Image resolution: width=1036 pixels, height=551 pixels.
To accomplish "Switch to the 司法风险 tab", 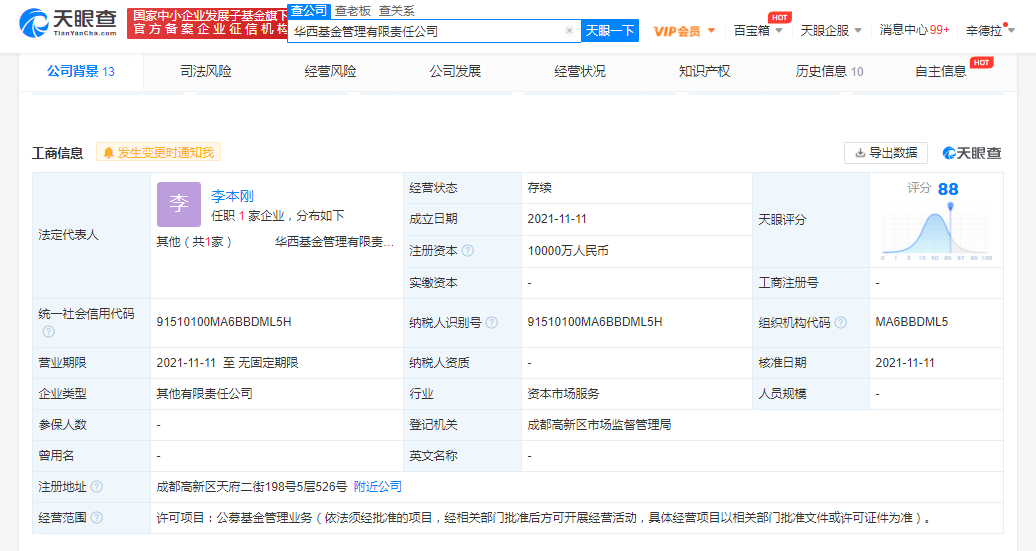I will point(205,71).
